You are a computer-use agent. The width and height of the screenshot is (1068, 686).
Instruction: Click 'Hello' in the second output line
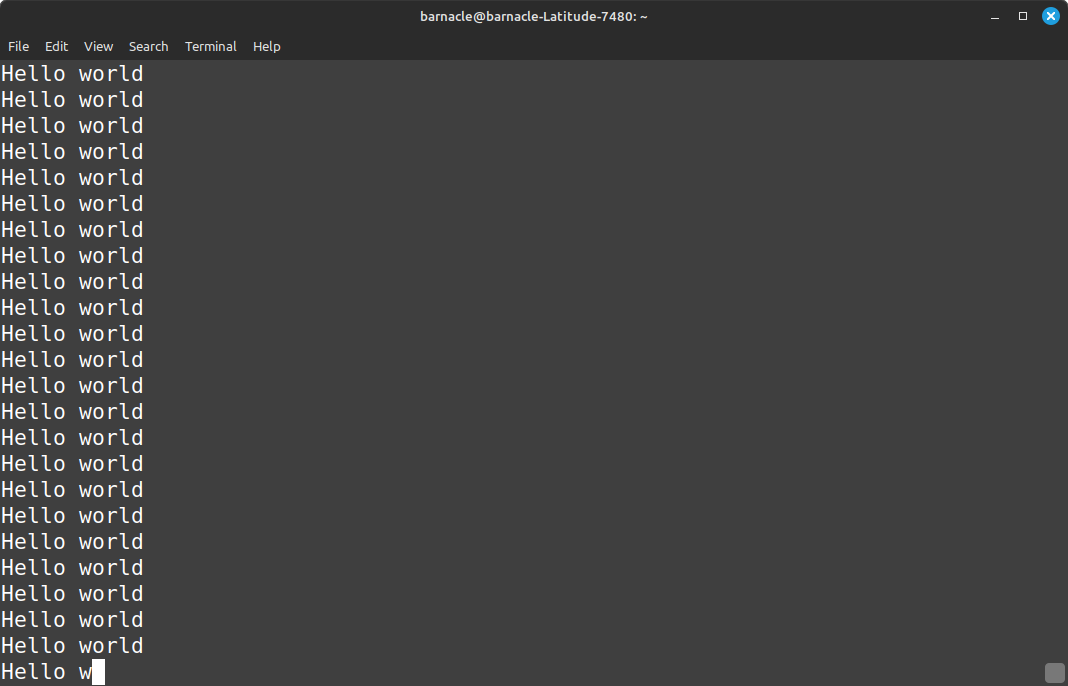33,100
